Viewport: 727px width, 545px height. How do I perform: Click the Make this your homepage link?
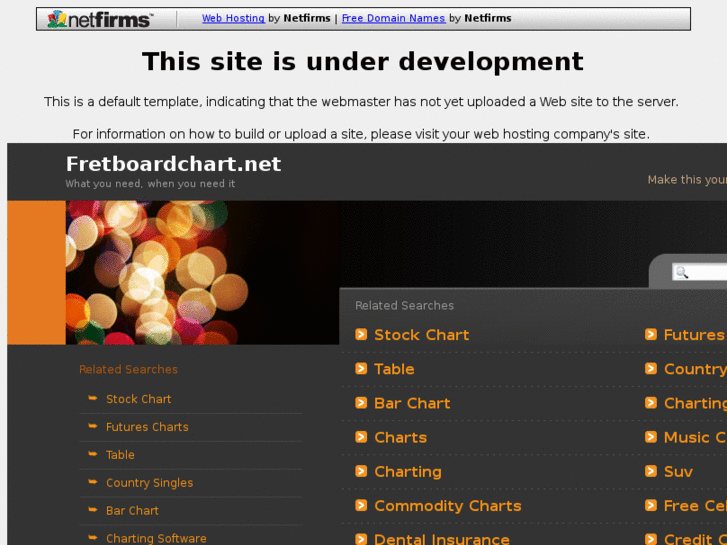tap(687, 180)
